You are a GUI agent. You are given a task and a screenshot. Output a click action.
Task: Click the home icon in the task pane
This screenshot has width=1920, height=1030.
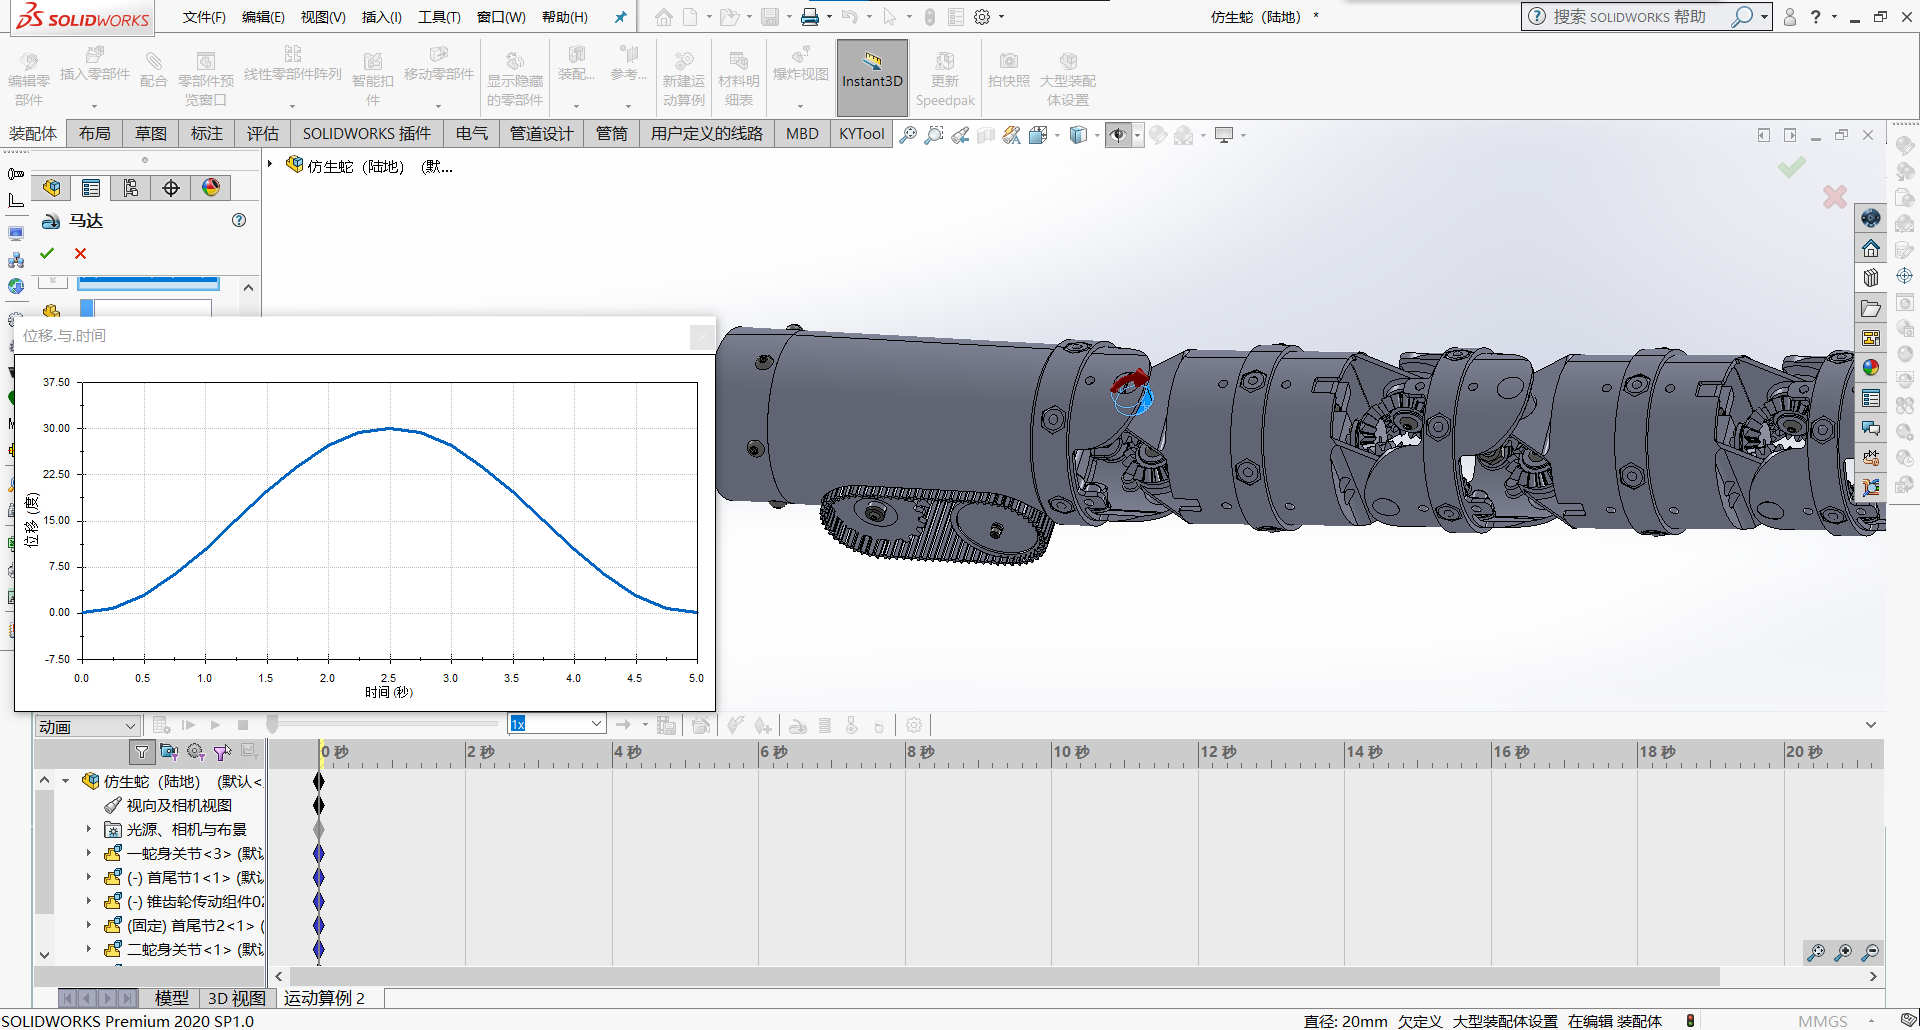(1871, 248)
